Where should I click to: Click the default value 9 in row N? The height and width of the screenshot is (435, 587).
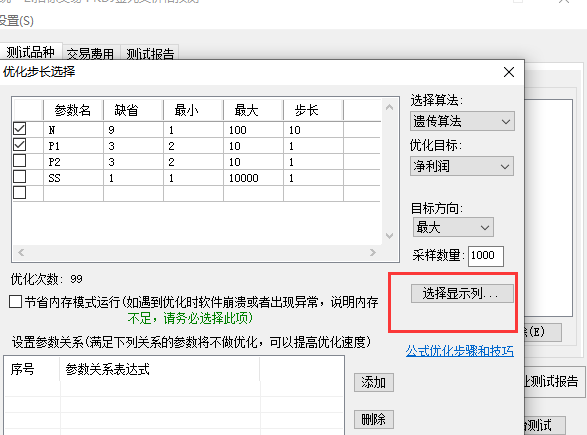(133, 130)
